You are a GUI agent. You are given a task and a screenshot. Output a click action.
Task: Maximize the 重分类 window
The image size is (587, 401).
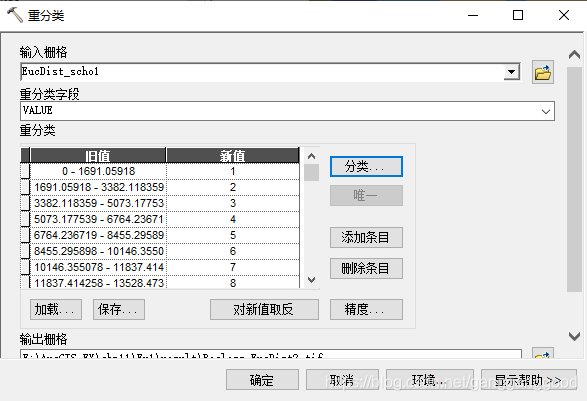click(518, 15)
